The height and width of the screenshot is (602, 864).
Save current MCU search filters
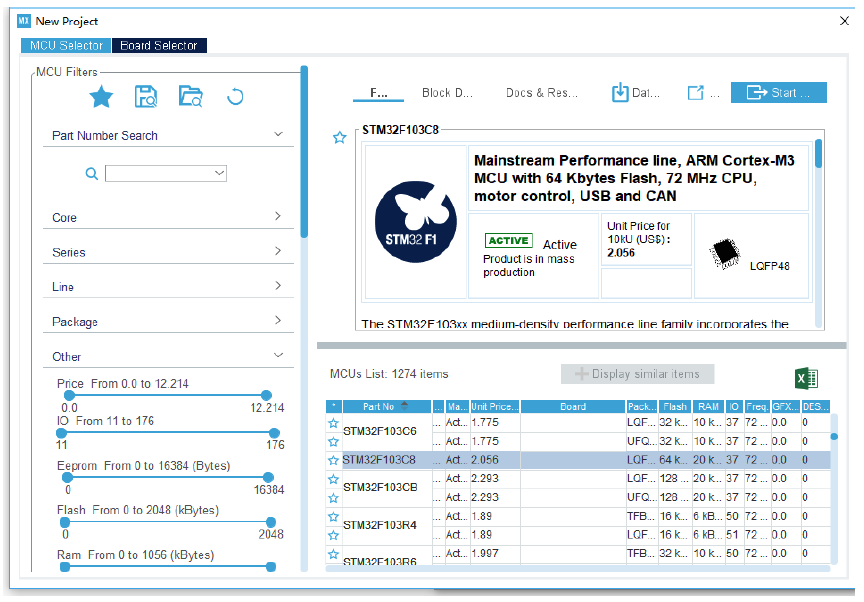(x=146, y=96)
